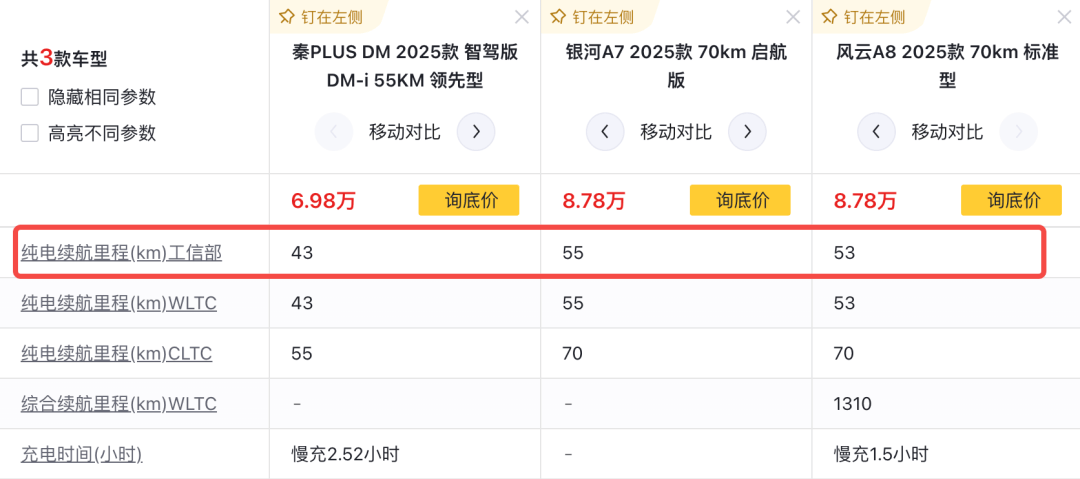Move 风云A8 column to the left
The height and width of the screenshot is (479, 1080).
click(x=876, y=132)
